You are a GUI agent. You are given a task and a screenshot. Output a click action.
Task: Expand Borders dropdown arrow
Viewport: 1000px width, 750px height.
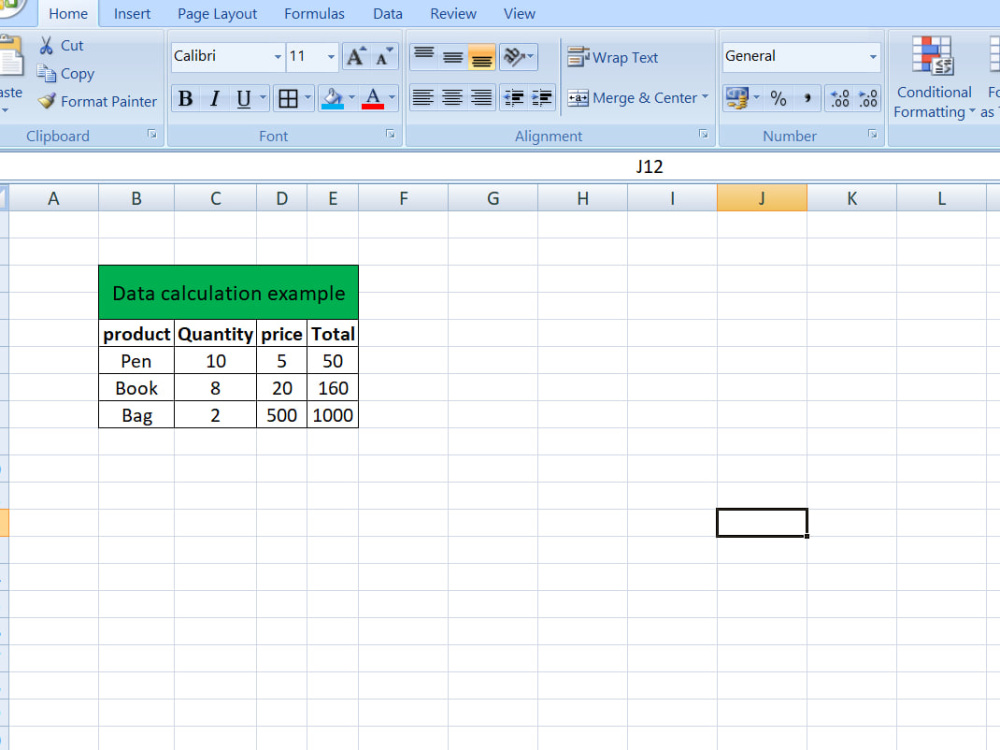point(307,98)
